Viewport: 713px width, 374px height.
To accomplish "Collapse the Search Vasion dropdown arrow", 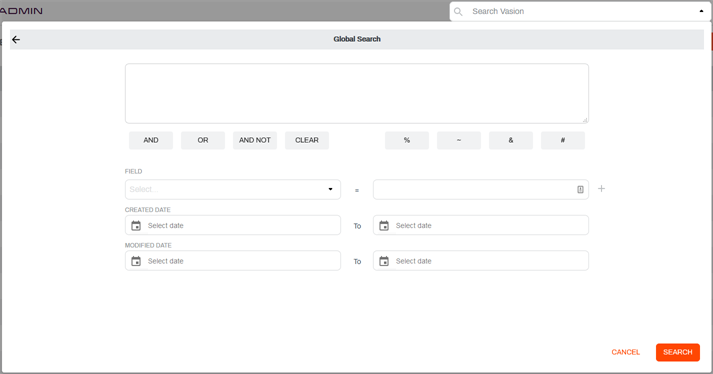I will coord(701,11).
